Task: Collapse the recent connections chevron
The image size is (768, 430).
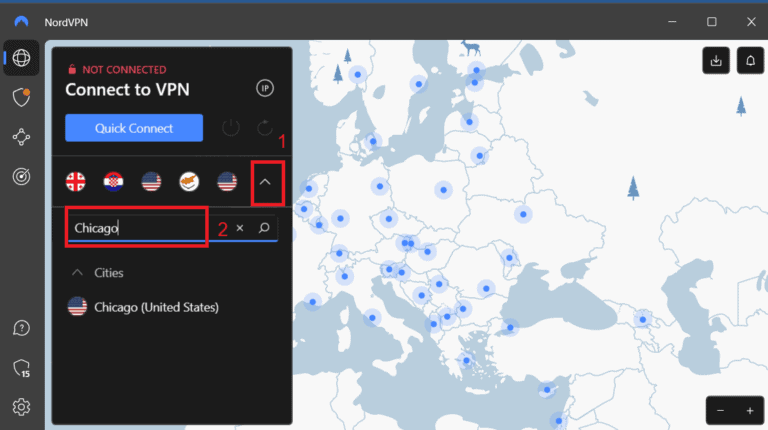Action: pos(265,182)
